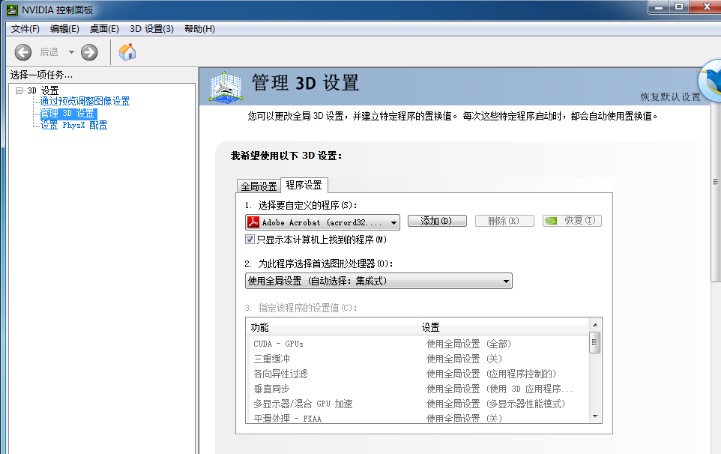
Task: Click the 使用全局设置 (应用程序控制的) value
Action: (491, 374)
